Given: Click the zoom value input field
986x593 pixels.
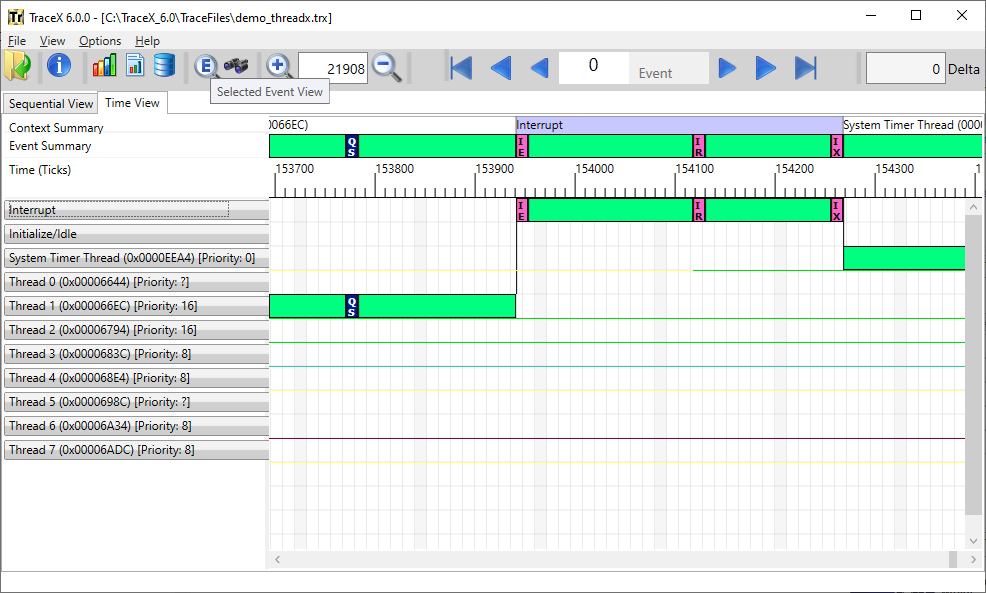Looking at the screenshot, I should tap(333, 68).
